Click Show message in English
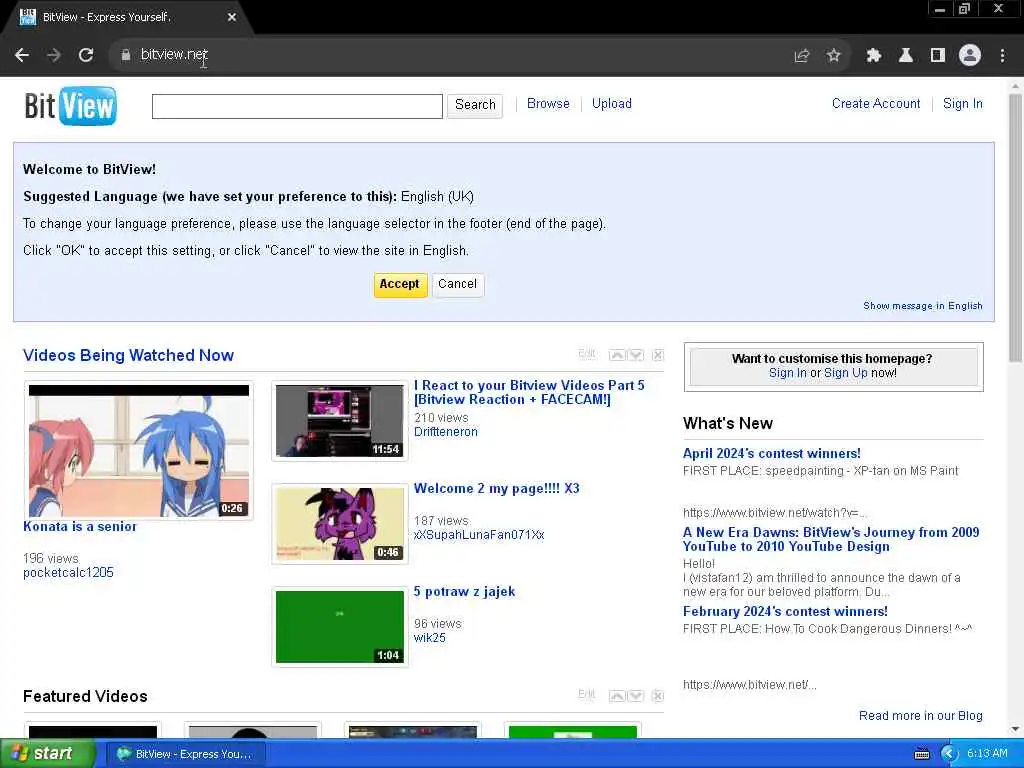 coord(923,306)
